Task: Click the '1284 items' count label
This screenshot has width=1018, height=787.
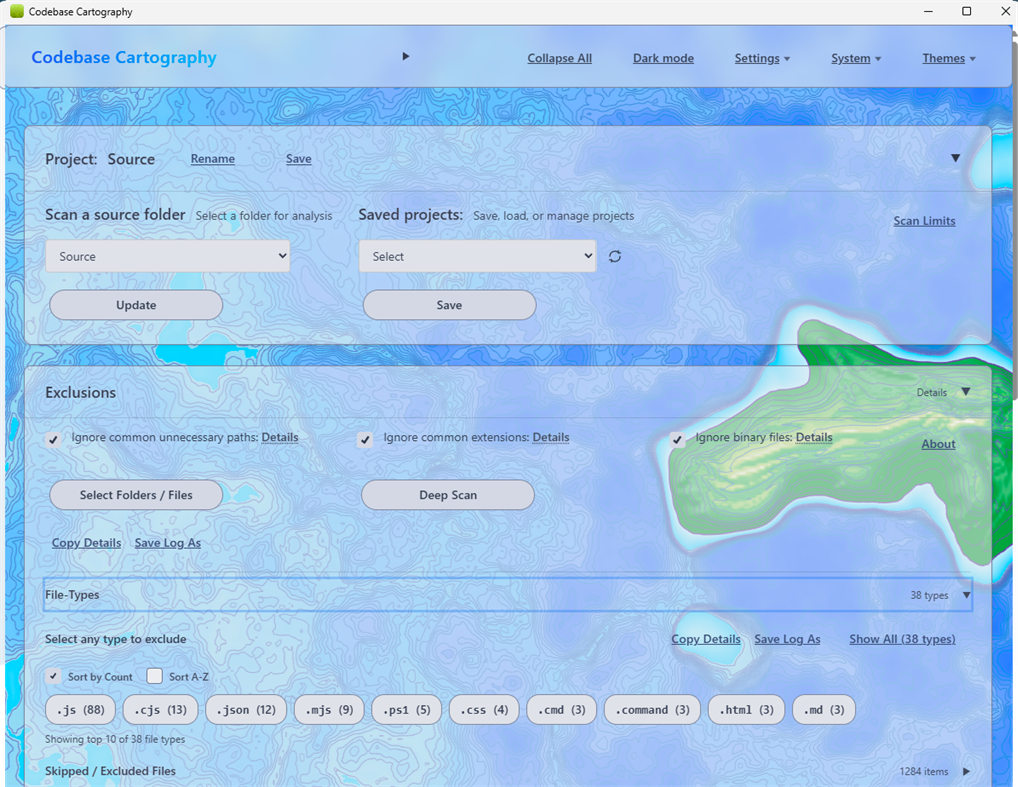Action: coord(923,771)
